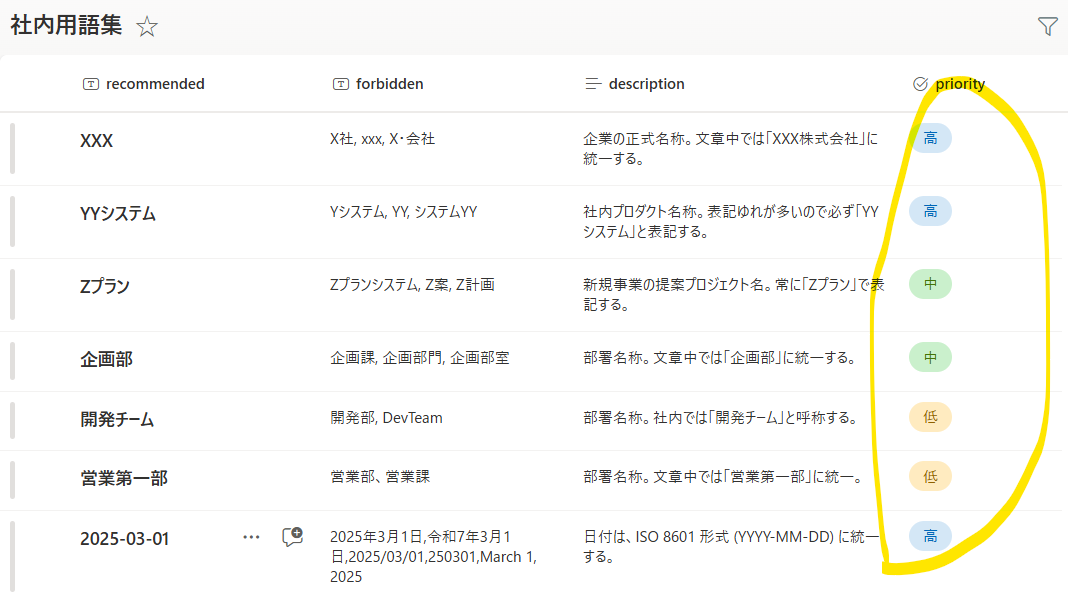This screenshot has height=598, width=1068.
Task: Click the ISO 8601 description cell
Action: (732, 546)
